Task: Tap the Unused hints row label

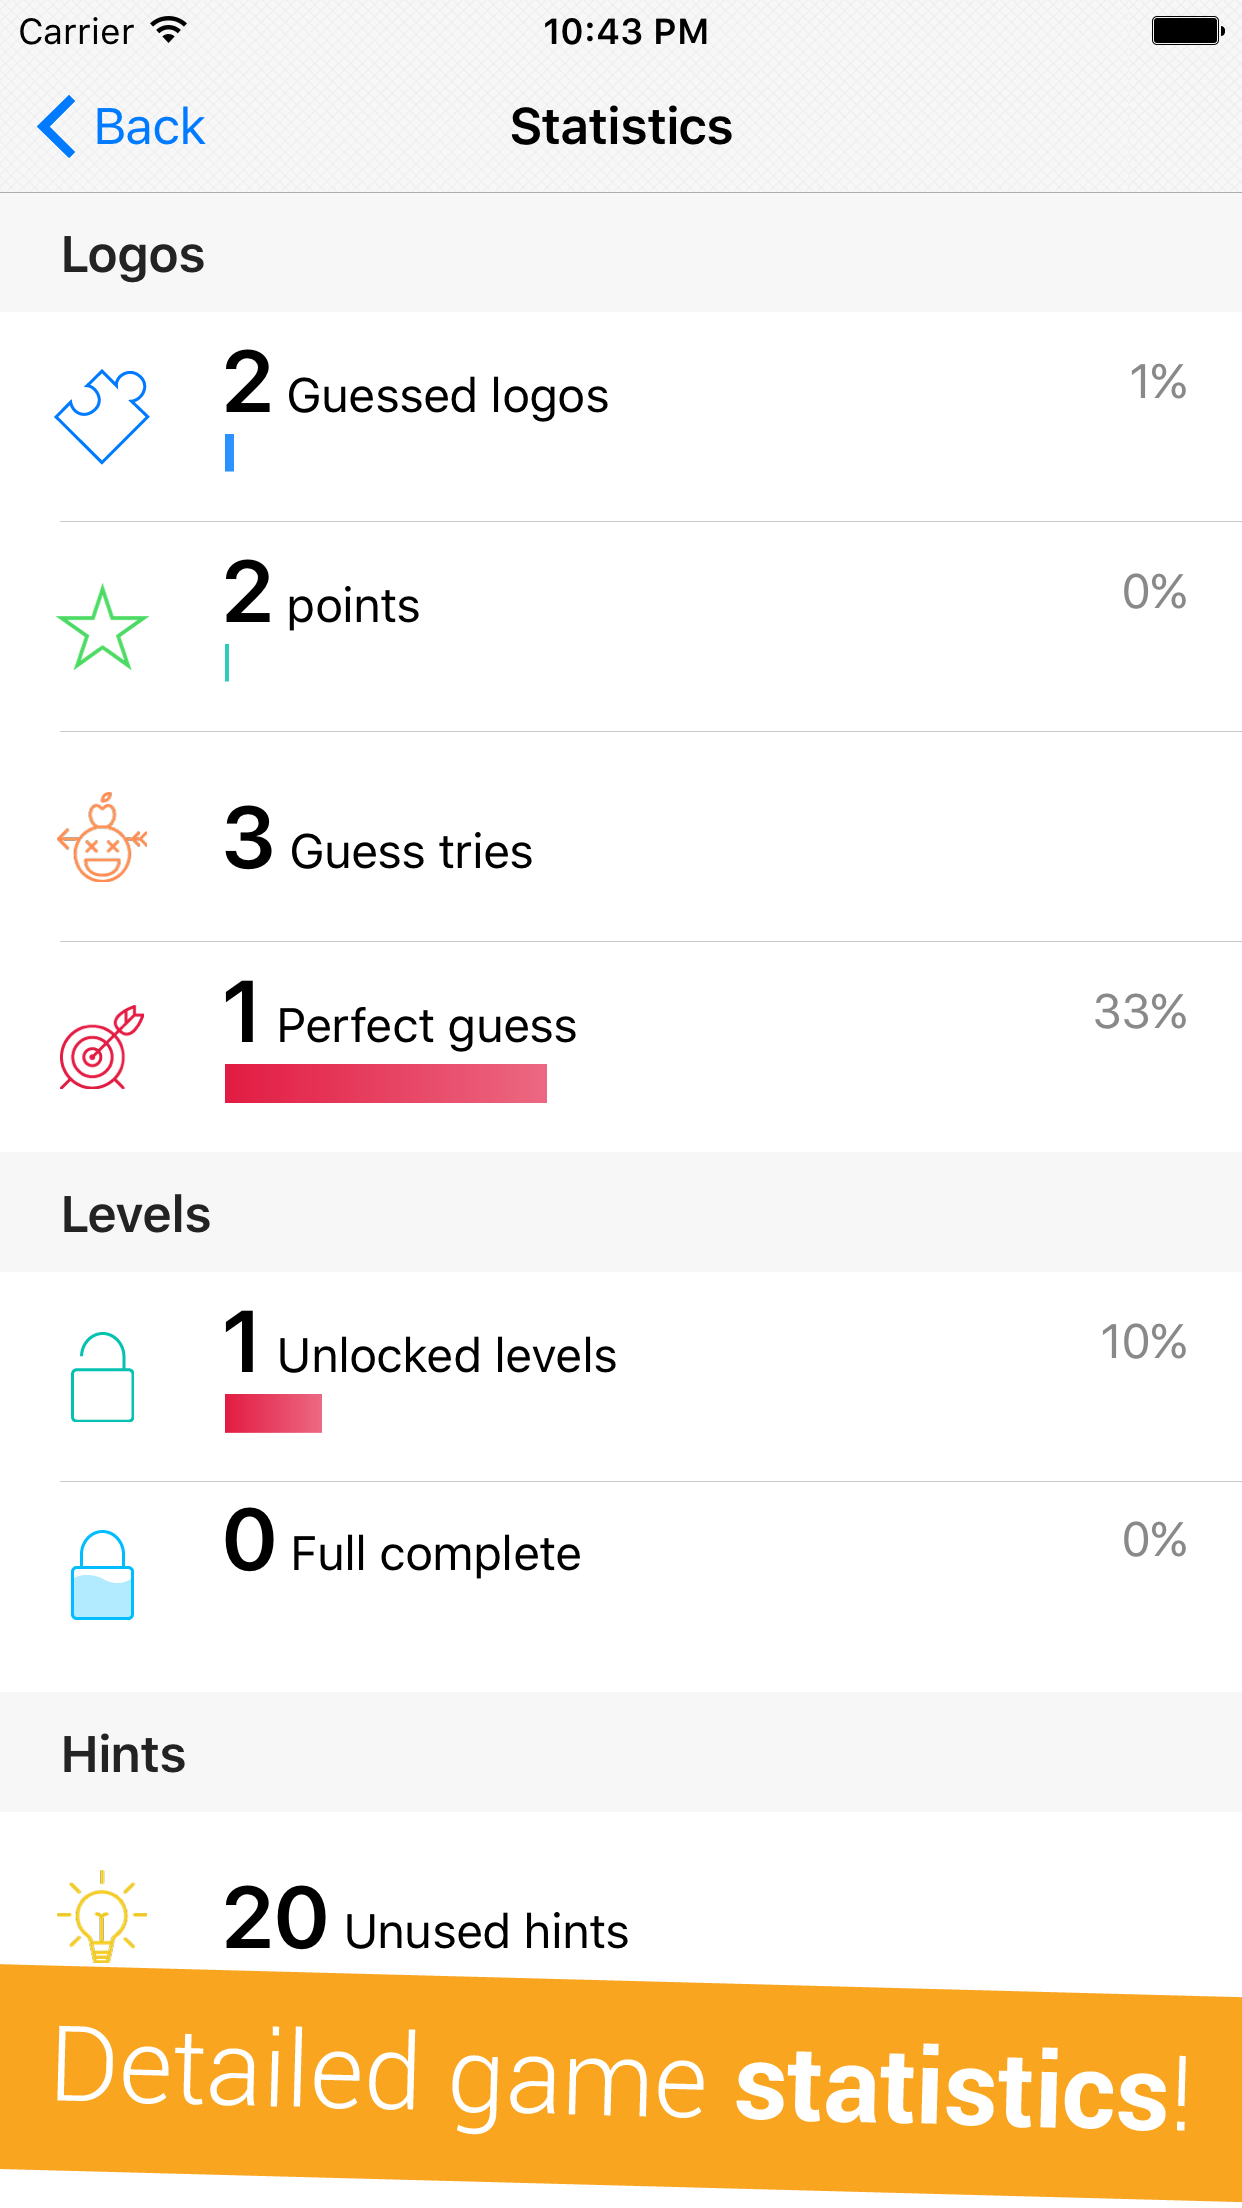Action: click(x=486, y=1932)
